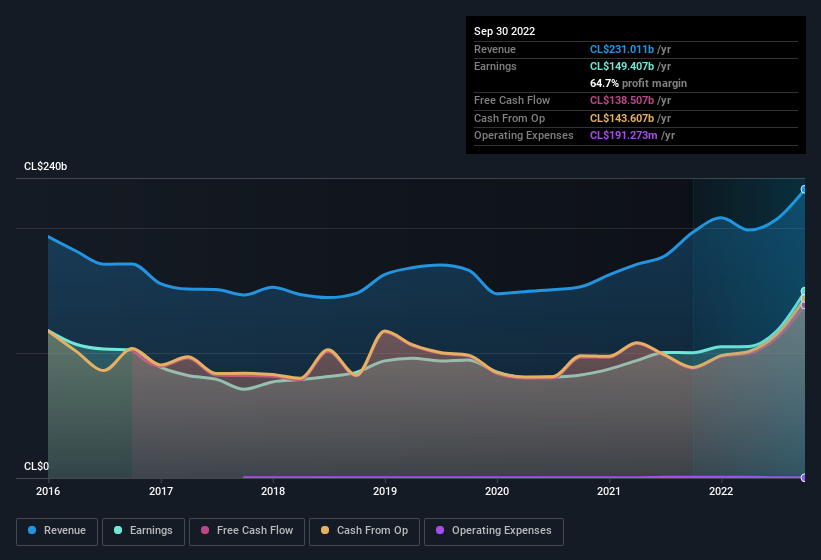Click the CL$191.273m operating expenses value
Image resolution: width=821 pixels, height=560 pixels.
[623, 136]
